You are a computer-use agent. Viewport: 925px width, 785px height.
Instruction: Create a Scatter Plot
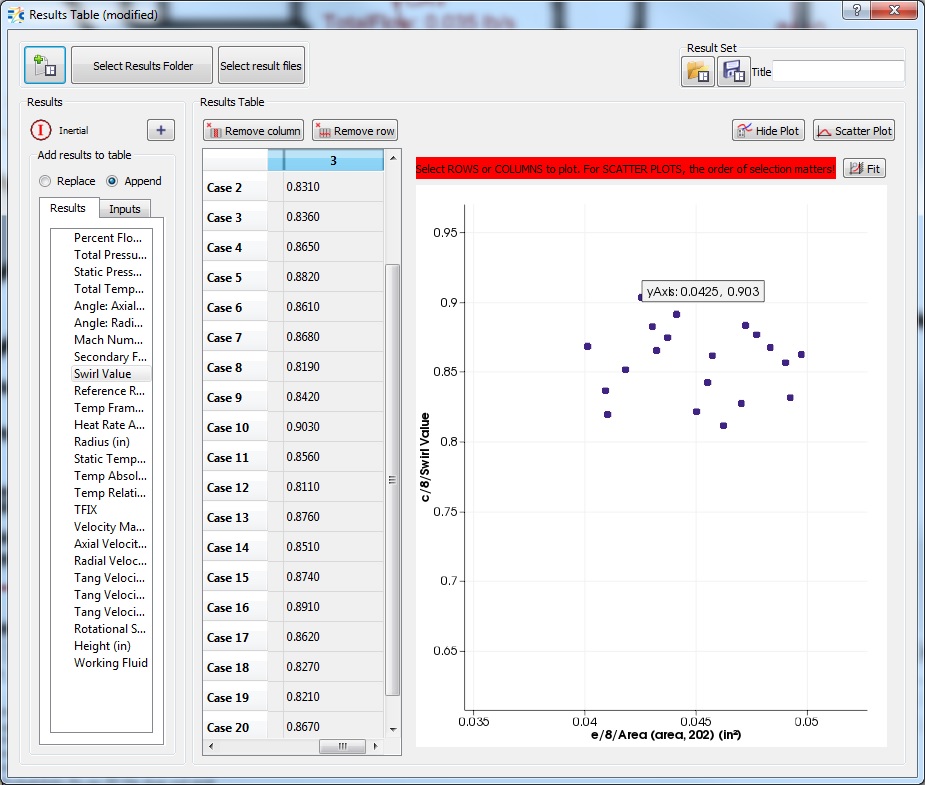[853, 131]
